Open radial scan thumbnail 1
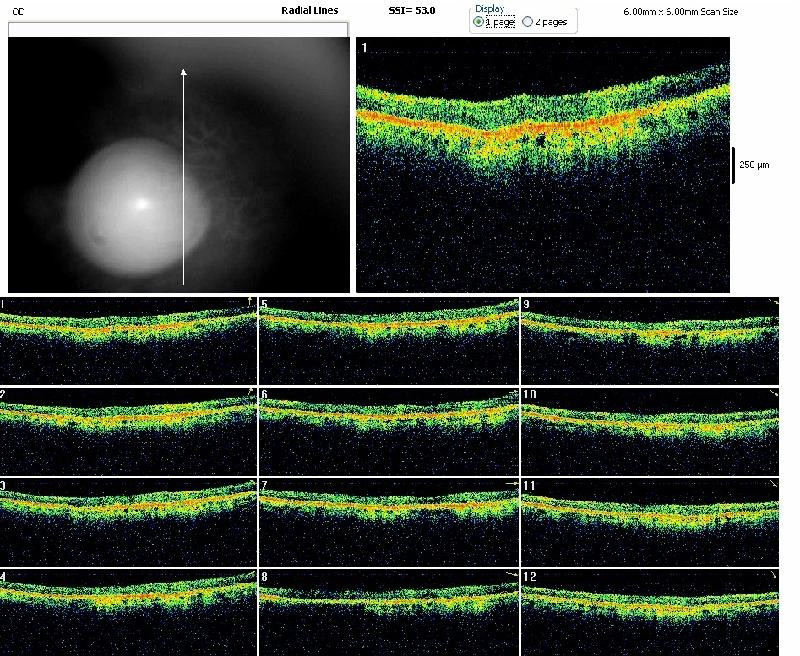The height and width of the screenshot is (656, 800). [128, 340]
